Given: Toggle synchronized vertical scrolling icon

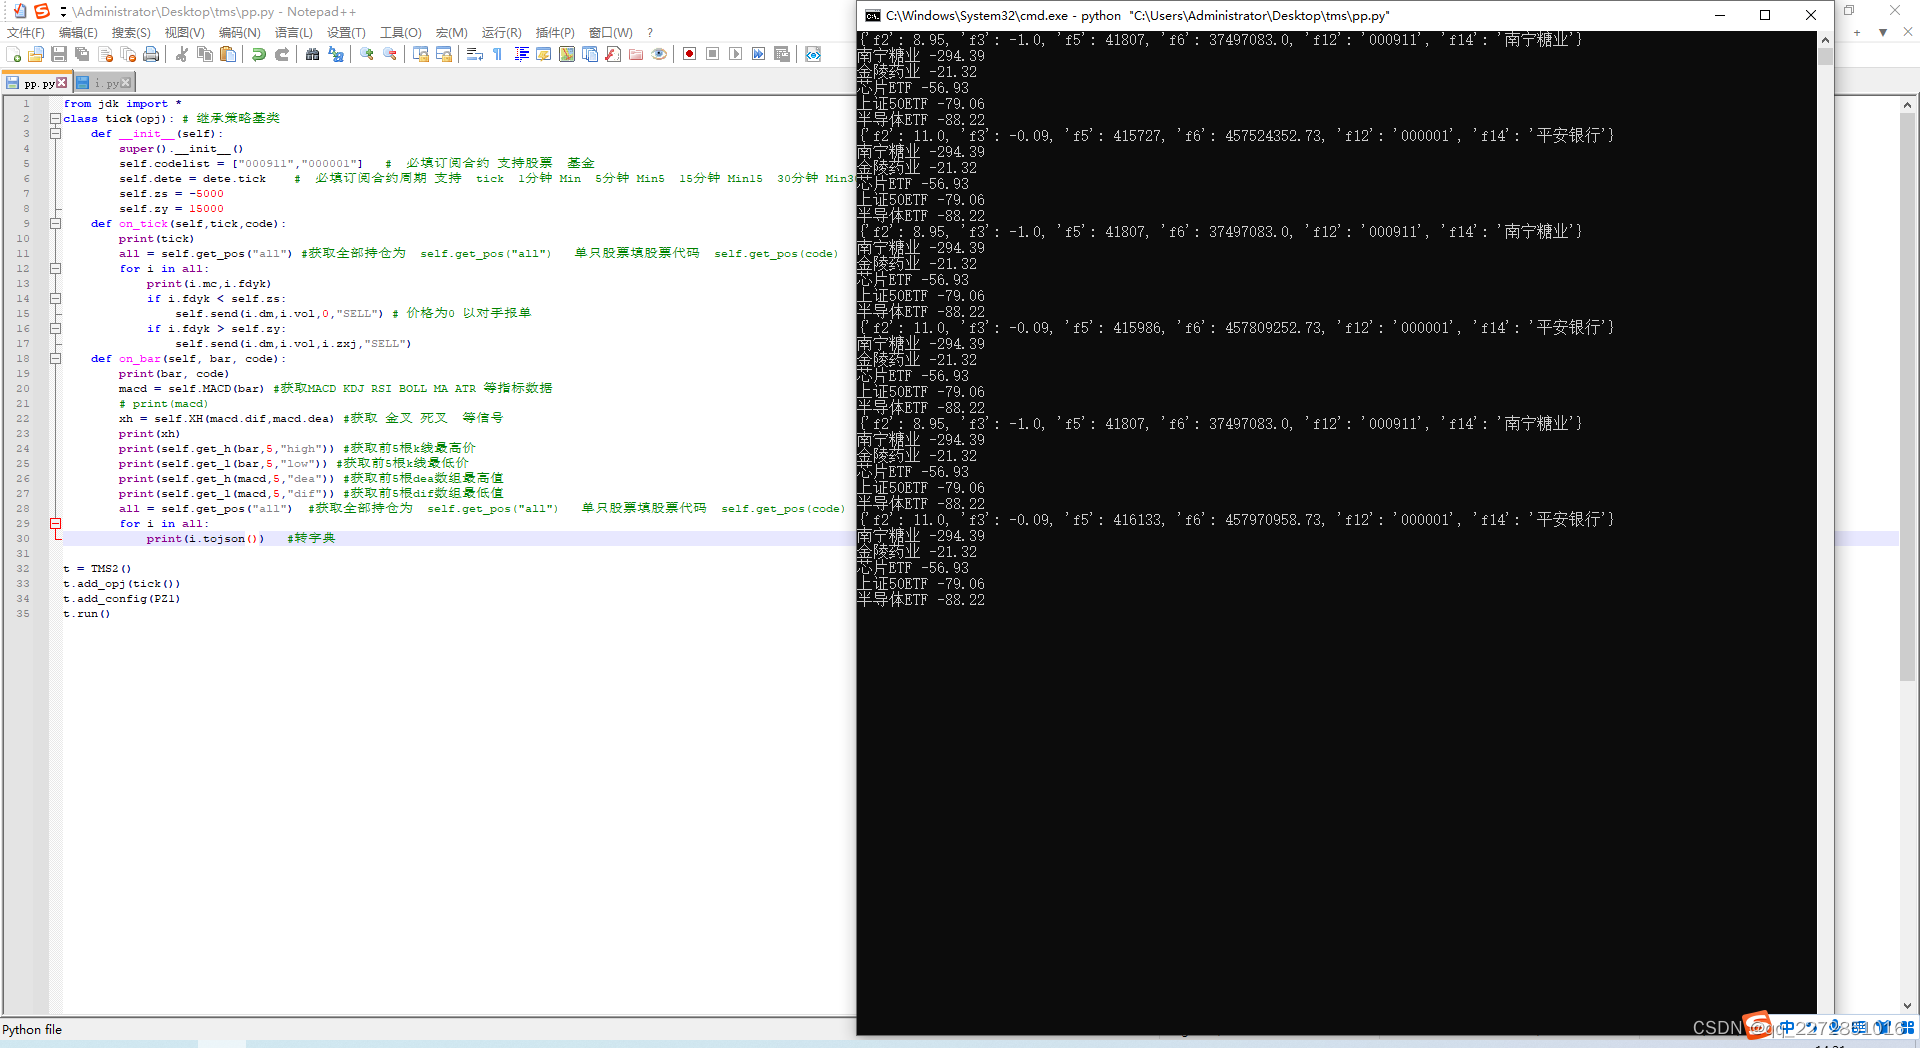Looking at the screenshot, I should click(x=420, y=54).
